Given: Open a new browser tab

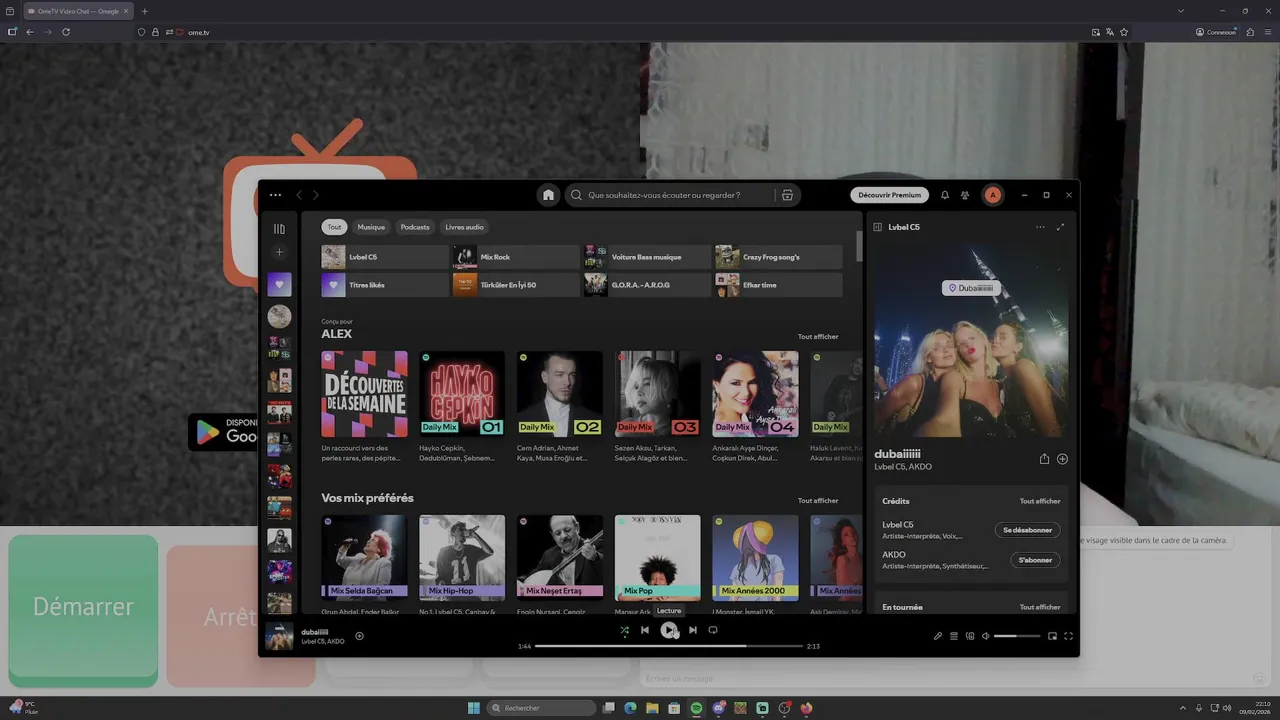Looking at the screenshot, I should click(144, 11).
